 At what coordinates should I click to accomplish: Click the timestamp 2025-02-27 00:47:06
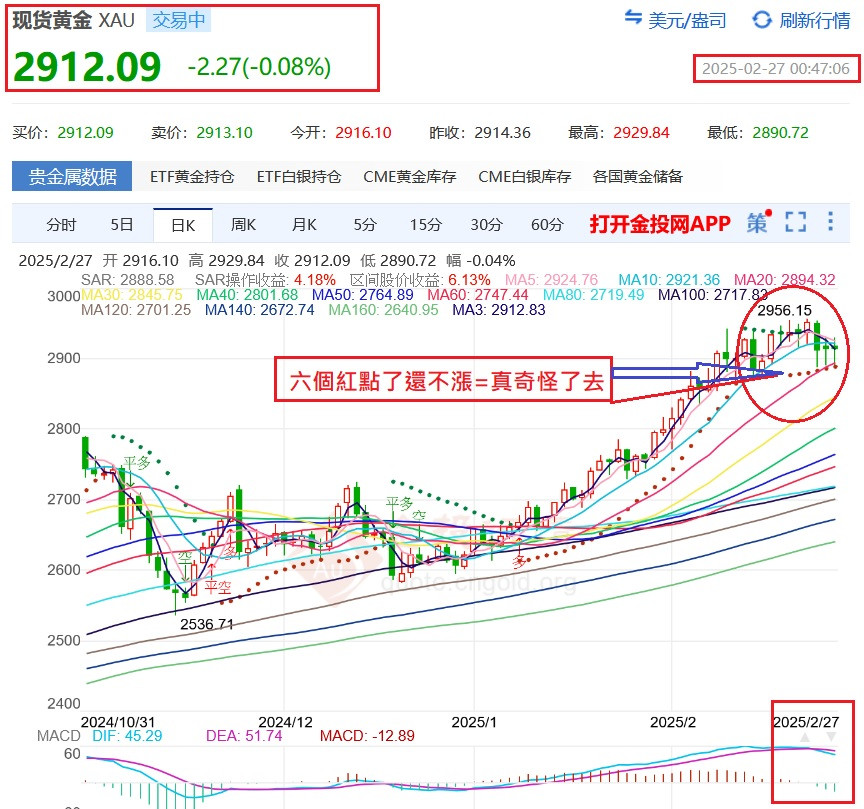click(775, 68)
